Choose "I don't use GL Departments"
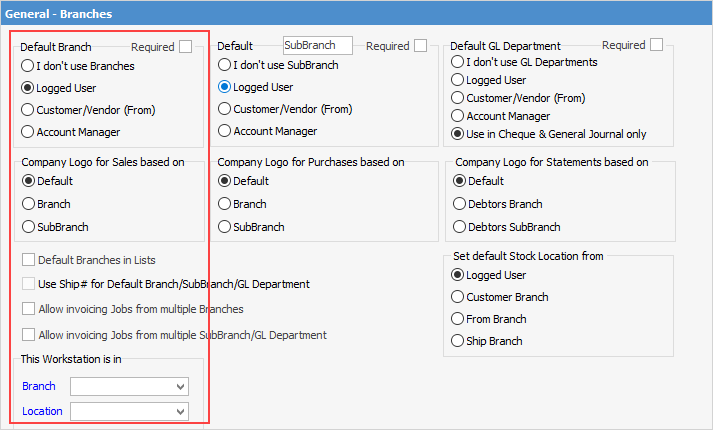The height and width of the screenshot is (430, 713). pyautogui.click(x=458, y=62)
